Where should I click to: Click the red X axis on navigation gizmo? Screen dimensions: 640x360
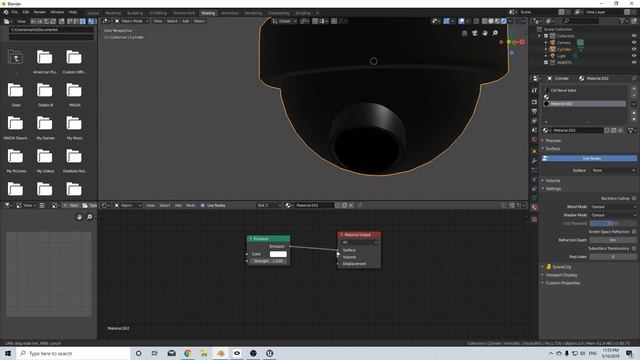(522, 42)
